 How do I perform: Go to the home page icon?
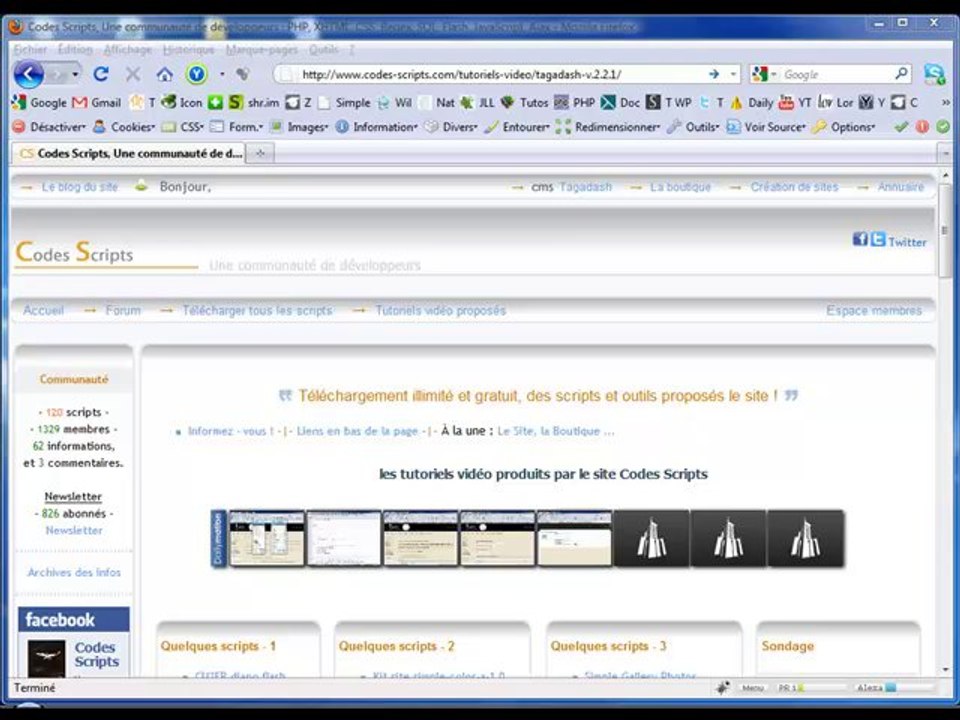coord(164,75)
